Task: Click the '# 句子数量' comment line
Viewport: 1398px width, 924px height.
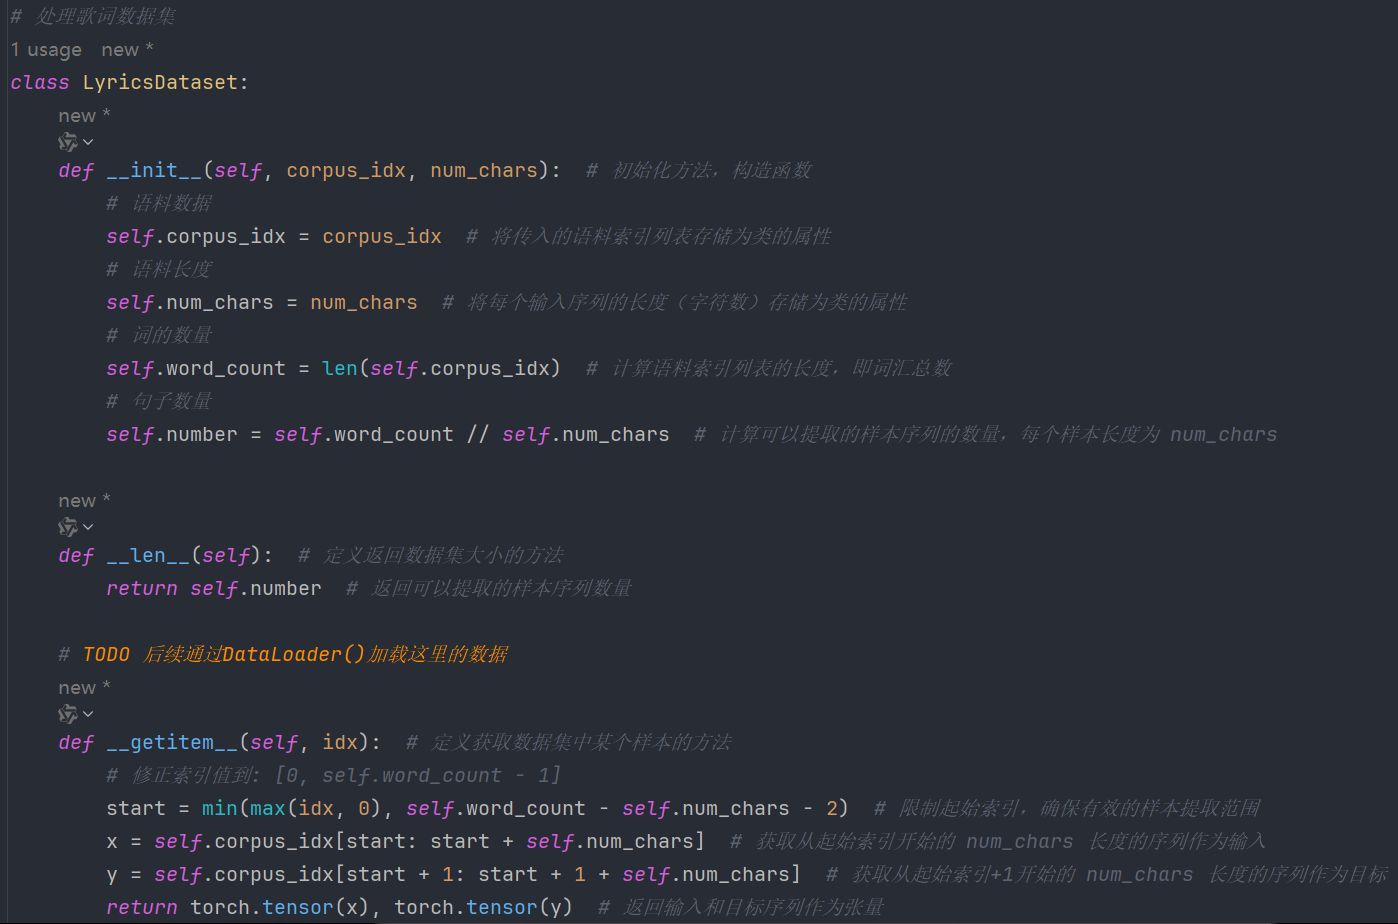Action: point(159,402)
